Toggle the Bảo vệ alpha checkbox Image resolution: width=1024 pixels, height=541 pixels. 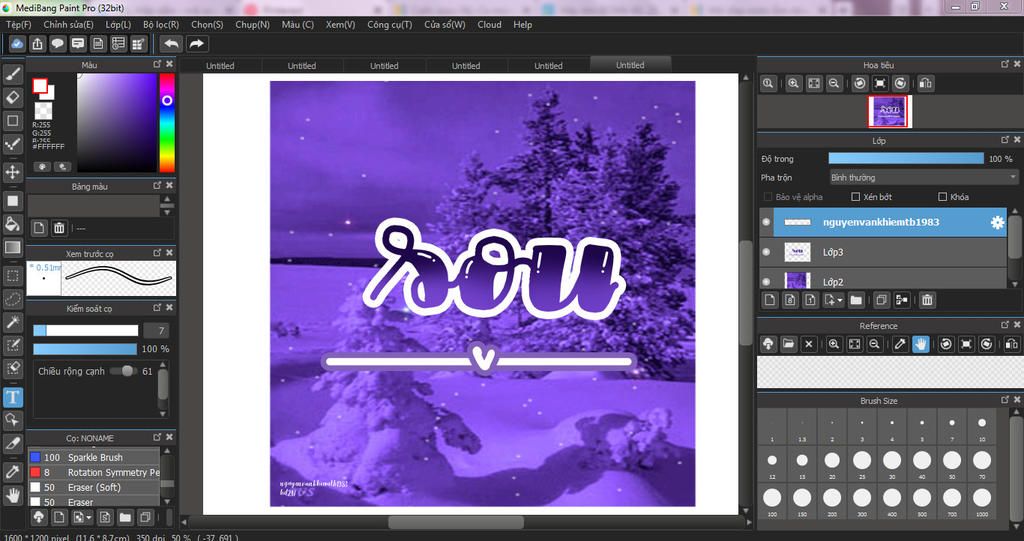click(768, 197)
